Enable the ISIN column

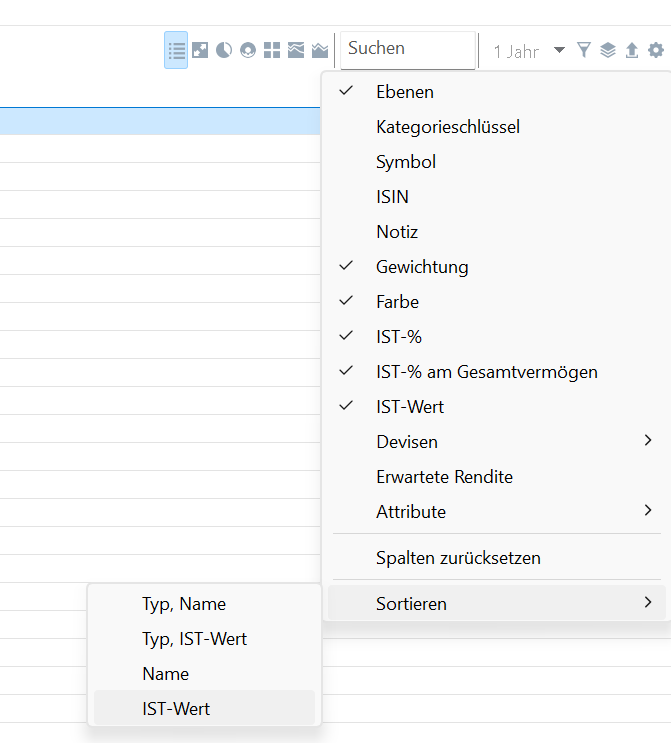coord(392,197)
